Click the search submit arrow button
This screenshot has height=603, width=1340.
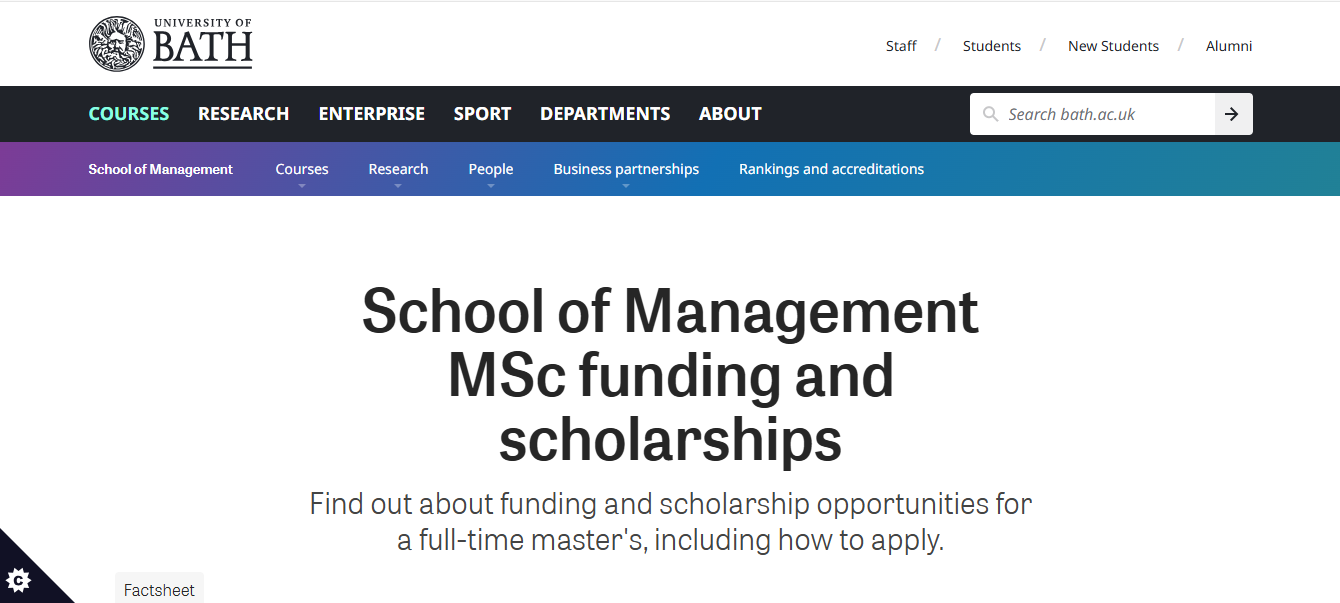click(1232, 114)
